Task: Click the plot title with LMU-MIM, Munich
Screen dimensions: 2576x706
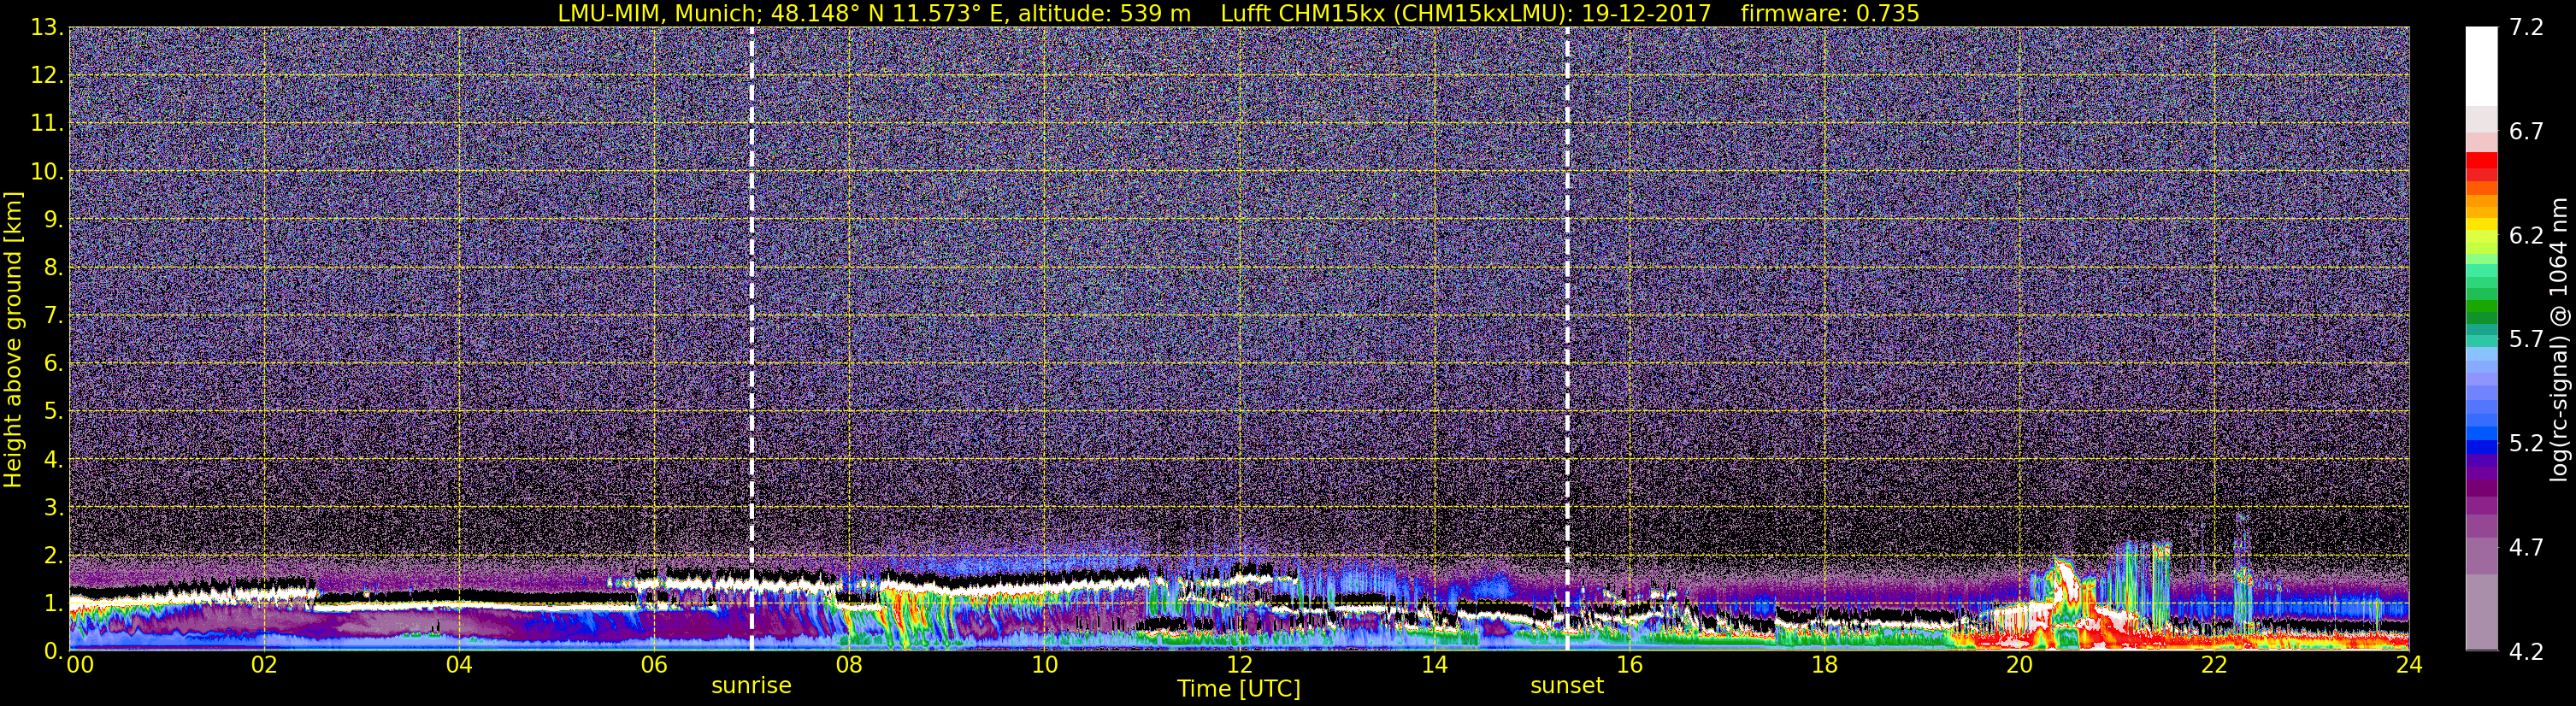Action: click(1238, 13)
